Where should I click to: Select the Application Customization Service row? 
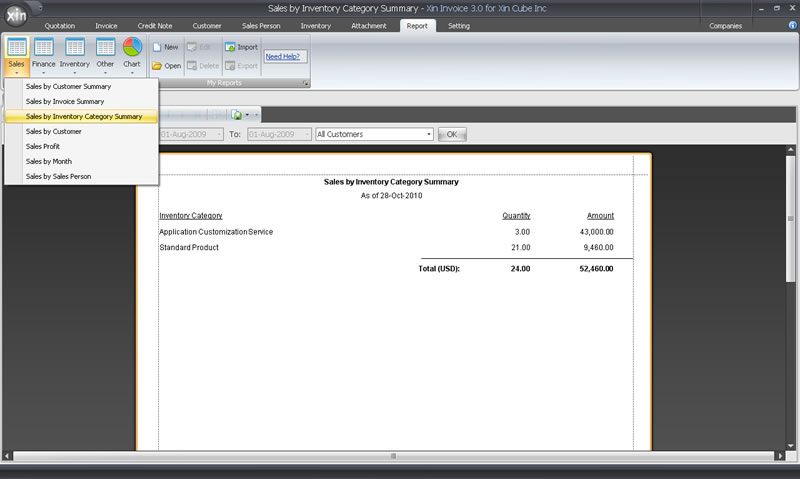[x=386, y=232]
